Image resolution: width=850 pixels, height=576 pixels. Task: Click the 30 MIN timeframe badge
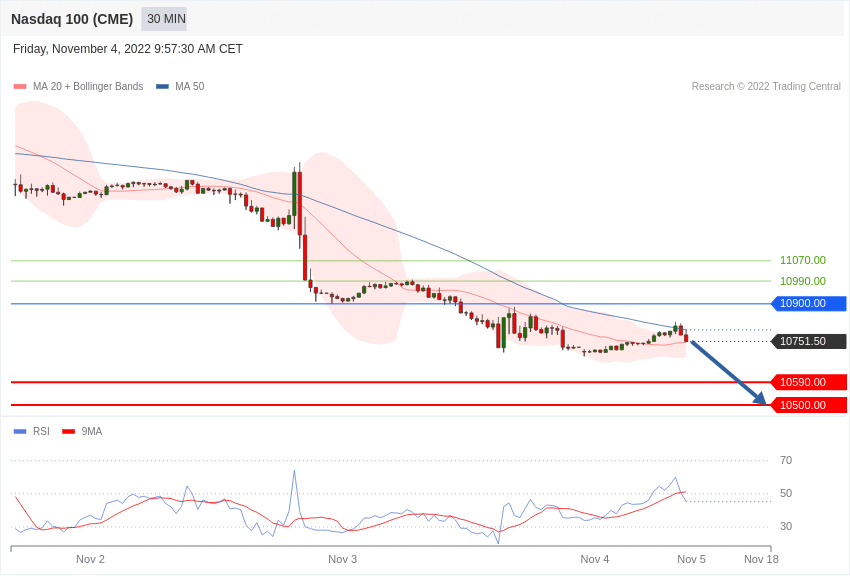[x=164, y=19]
